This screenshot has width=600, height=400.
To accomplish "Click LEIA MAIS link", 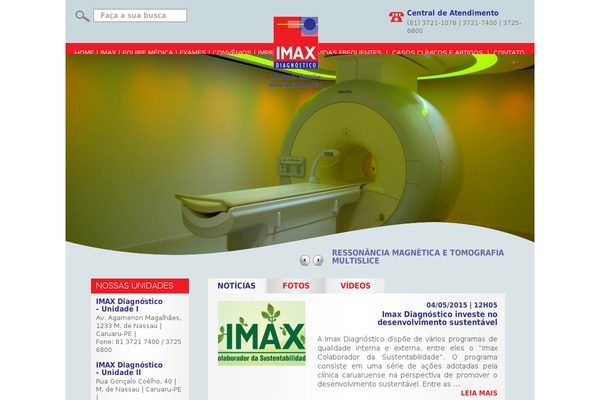I will [x=479, y=393].
